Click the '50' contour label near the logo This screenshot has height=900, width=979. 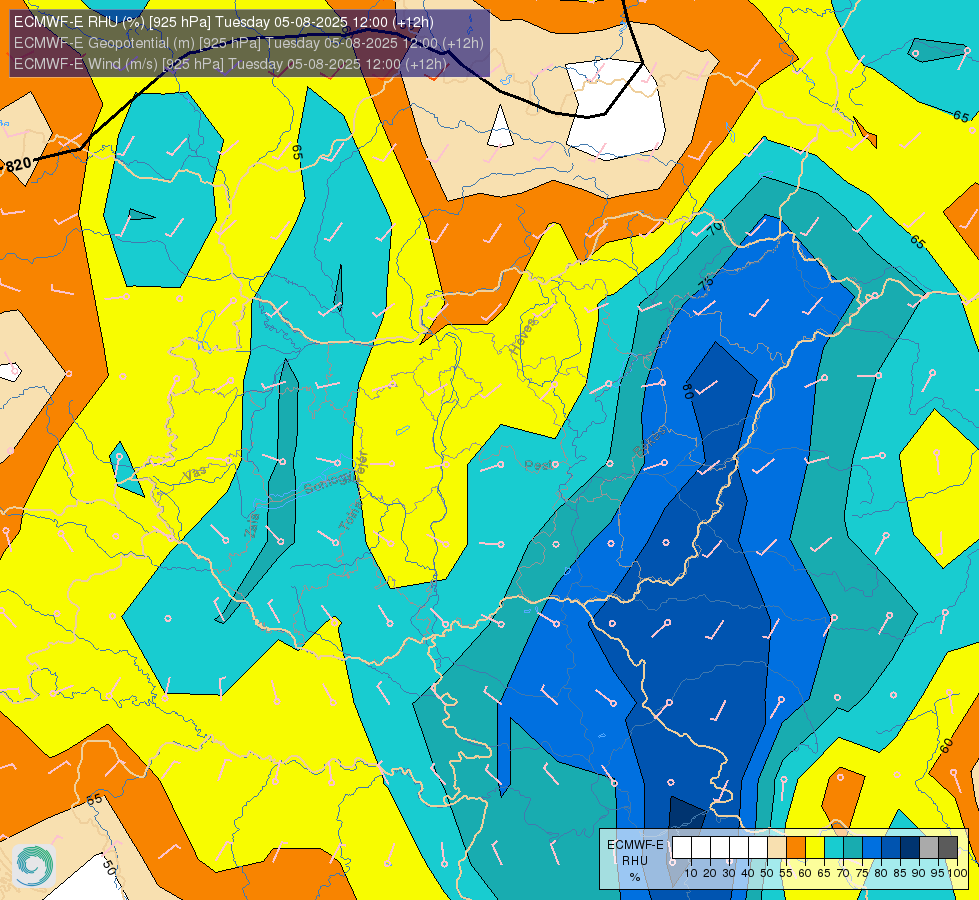[108, 866]
